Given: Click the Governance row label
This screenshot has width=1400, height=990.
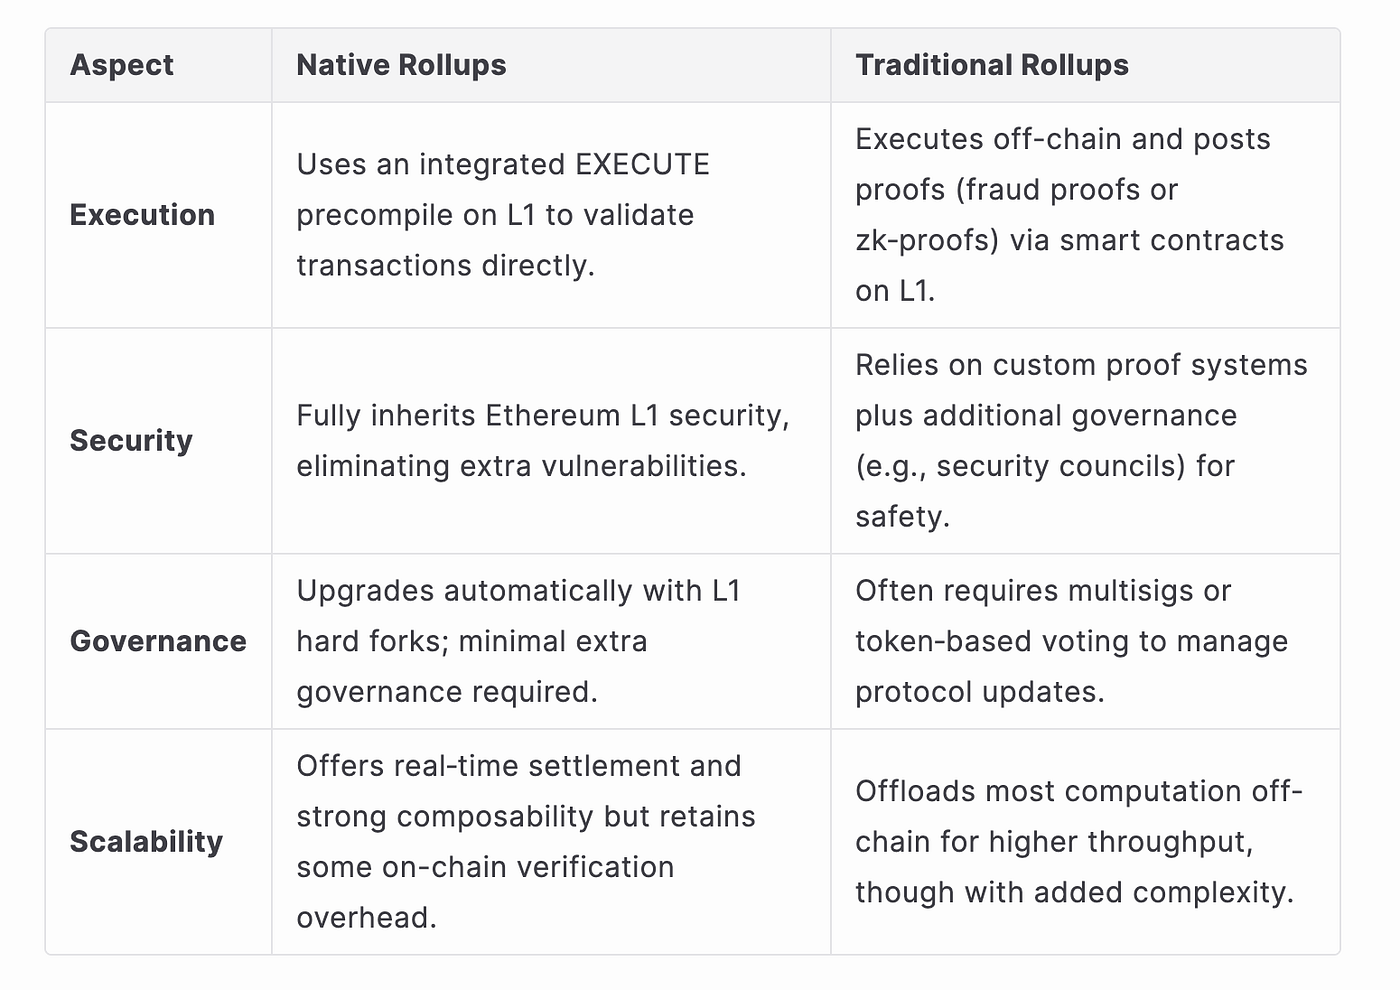Looking at the screenshot, I should tap(158, 641).
